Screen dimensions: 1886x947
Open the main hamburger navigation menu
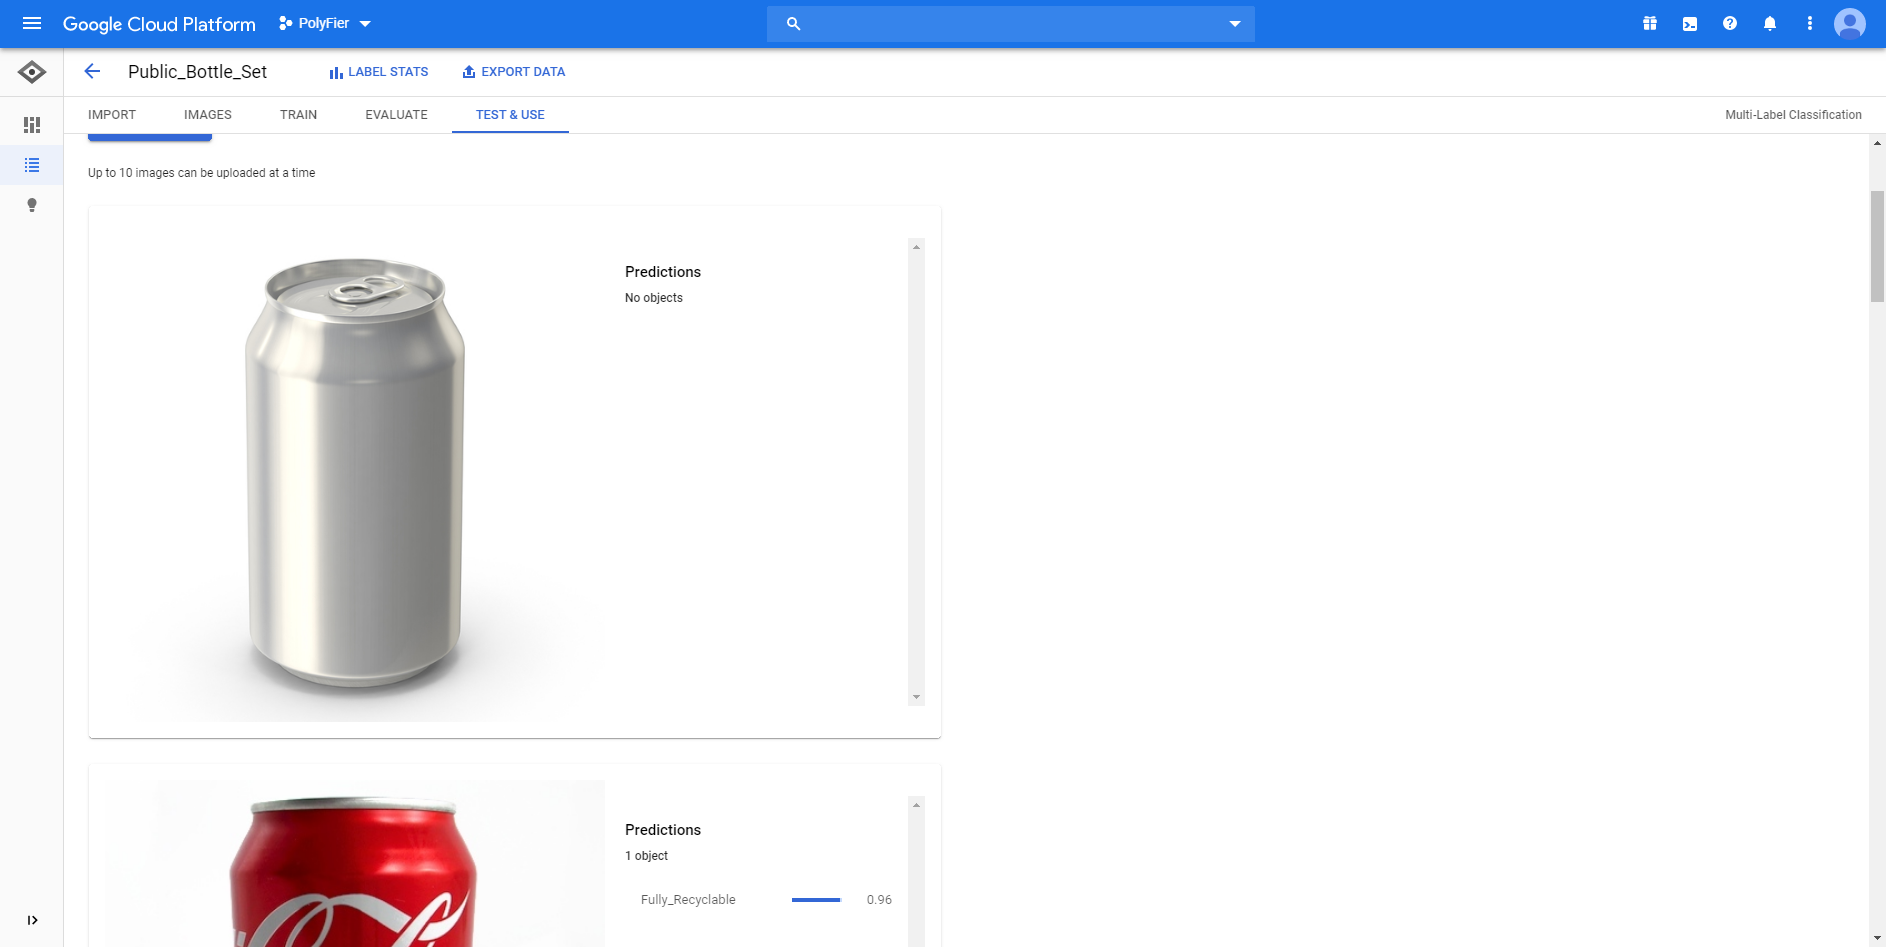(x=32, y=23)
